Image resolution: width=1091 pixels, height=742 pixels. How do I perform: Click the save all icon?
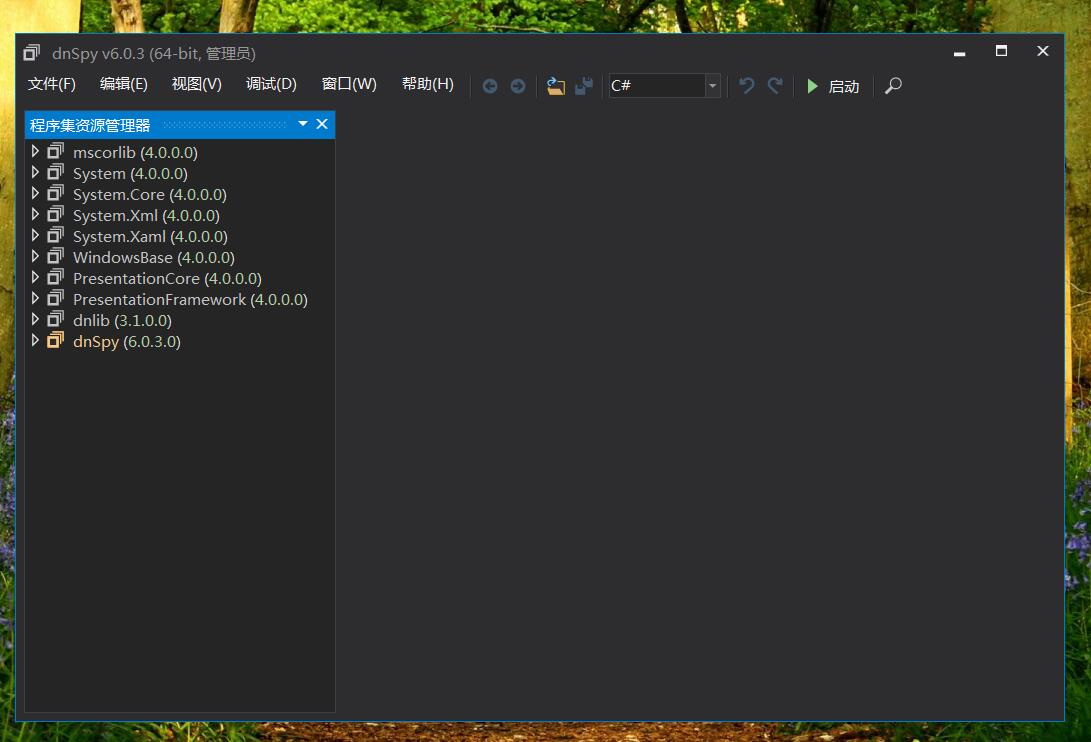(x=584, y=86)
